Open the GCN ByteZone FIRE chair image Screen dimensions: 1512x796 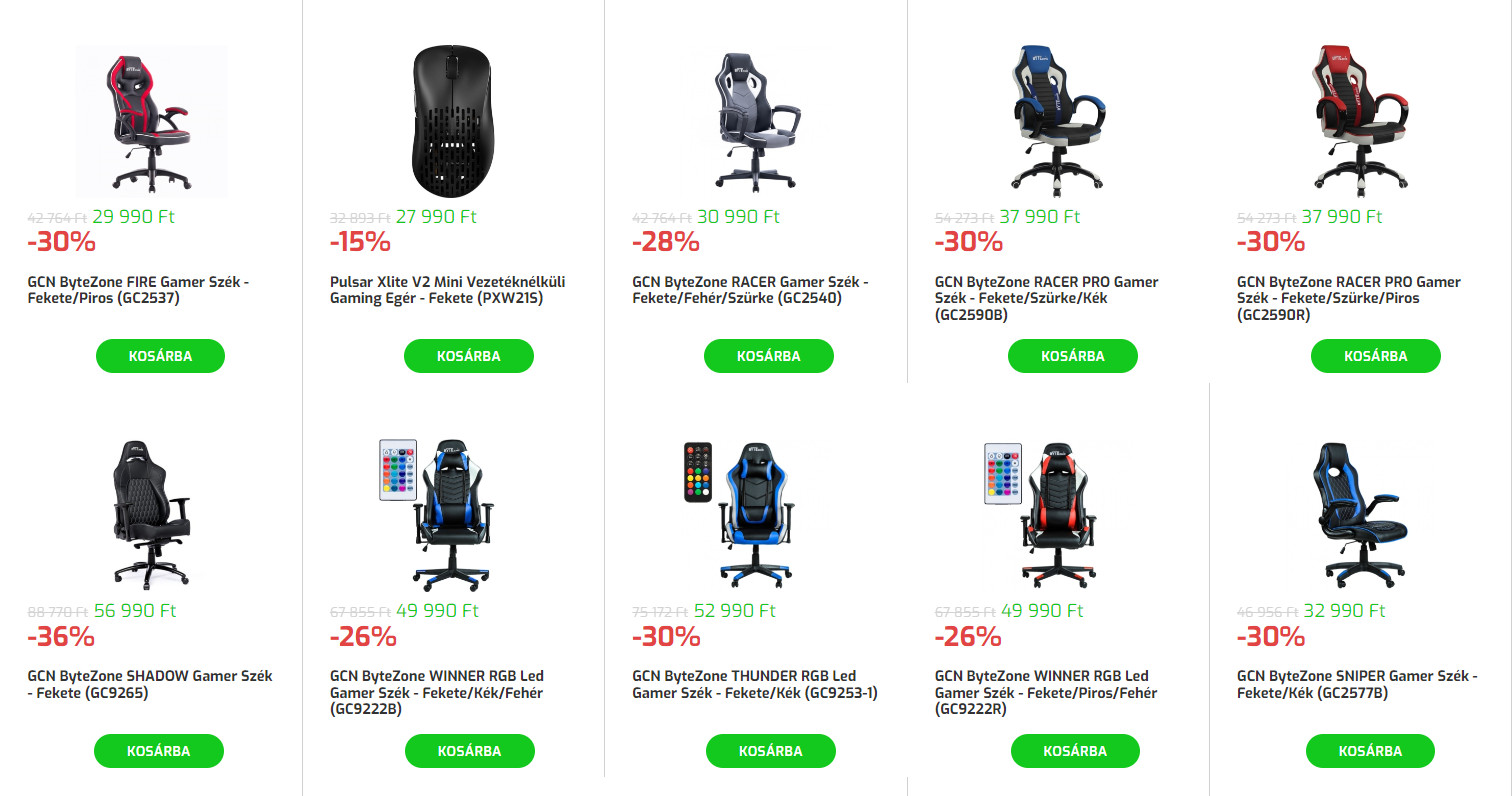(x=151, y=120)
